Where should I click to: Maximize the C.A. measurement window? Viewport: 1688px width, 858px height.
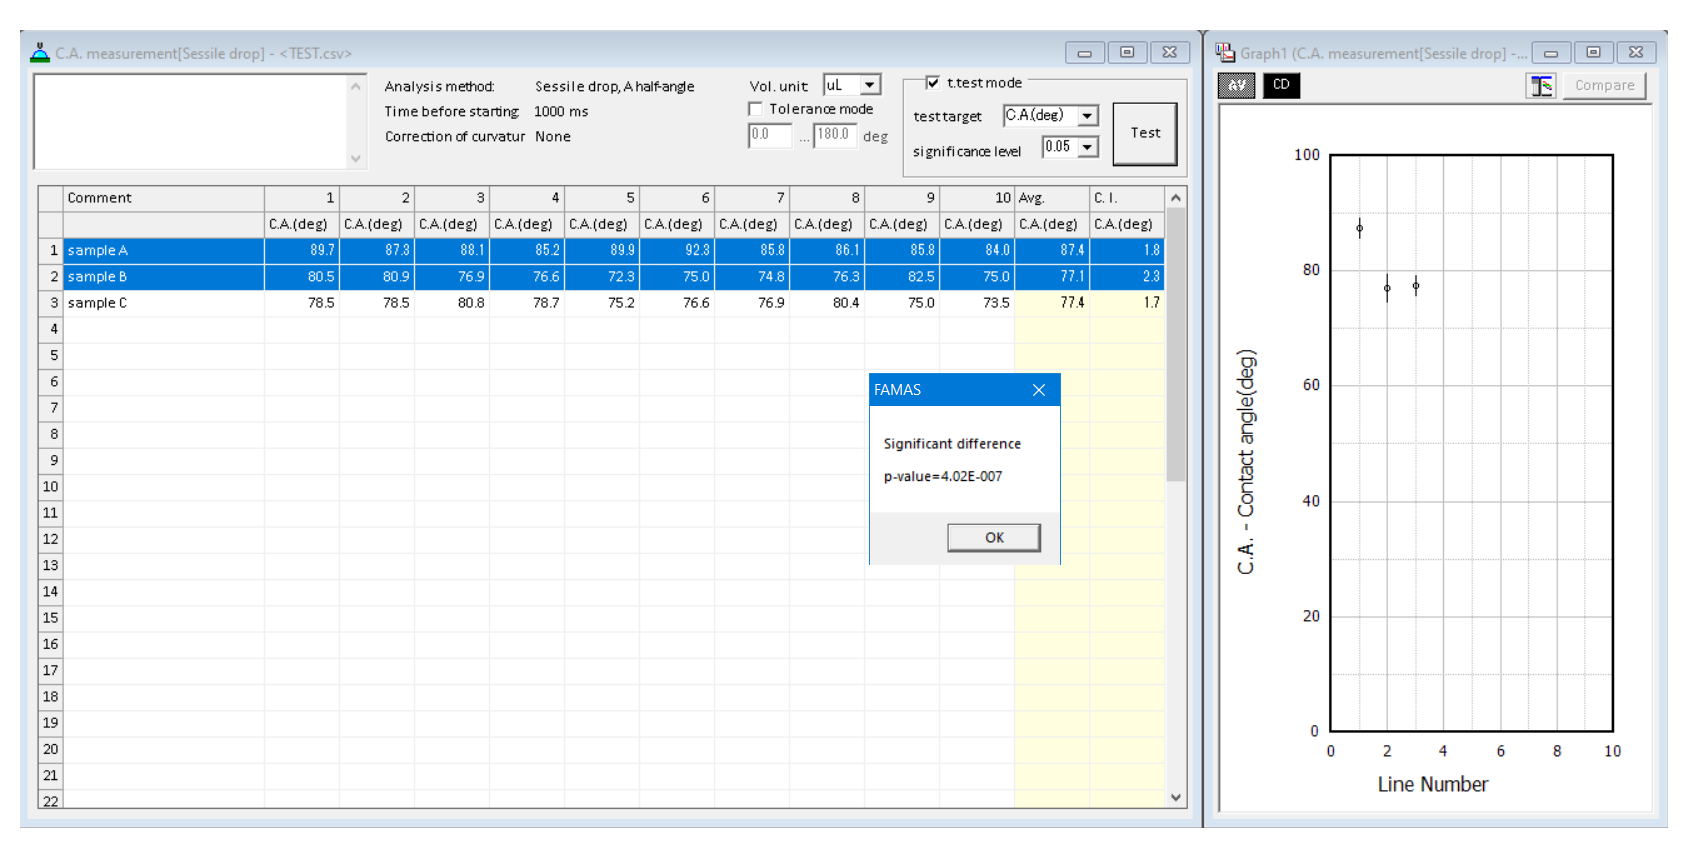tap(1127, 53)
